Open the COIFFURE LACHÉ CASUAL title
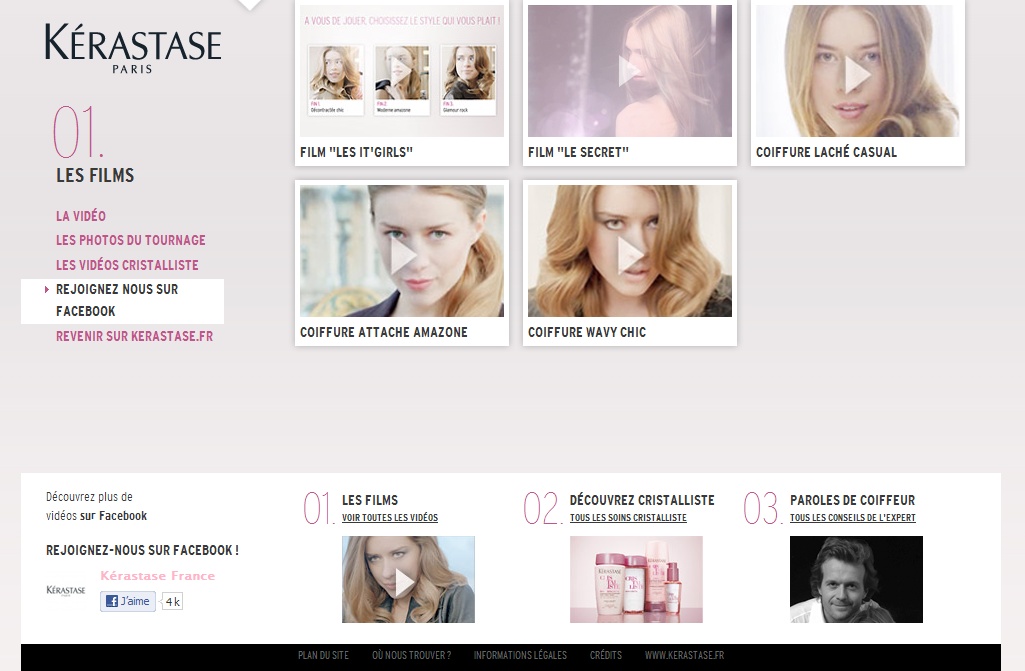The width and height of the screenshot is (1025, 671). point(826,152)
